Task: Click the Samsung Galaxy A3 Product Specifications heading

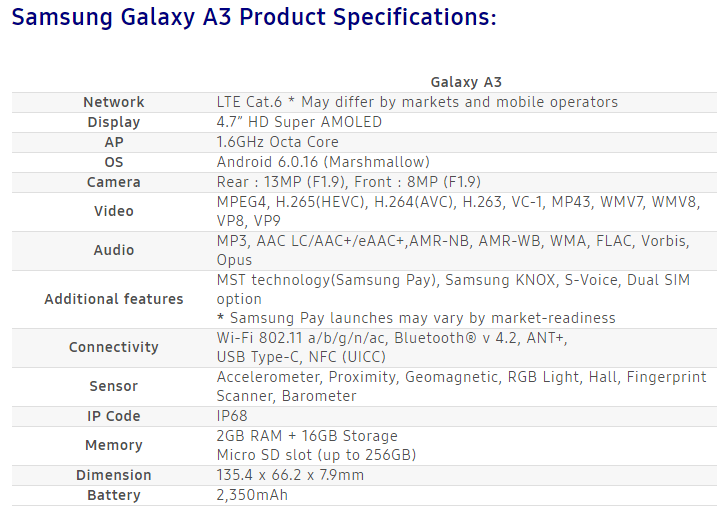Action: pos(254,18)
